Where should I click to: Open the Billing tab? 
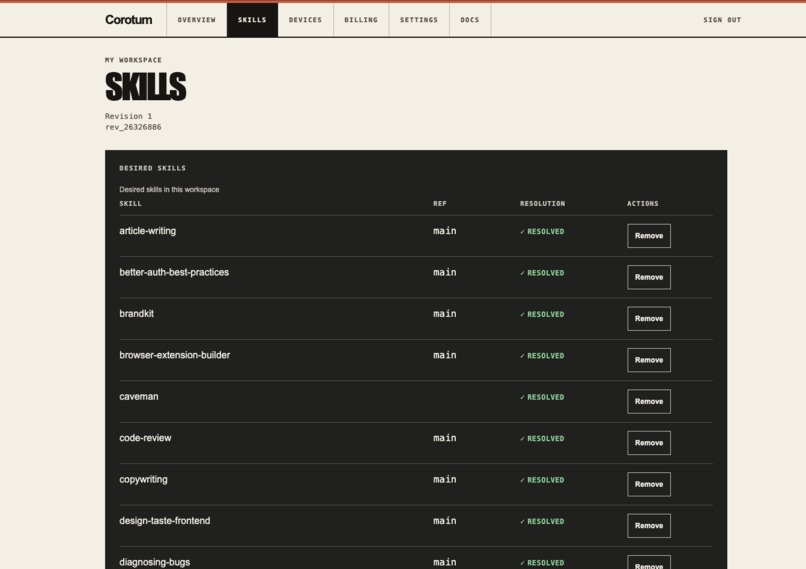361,20
